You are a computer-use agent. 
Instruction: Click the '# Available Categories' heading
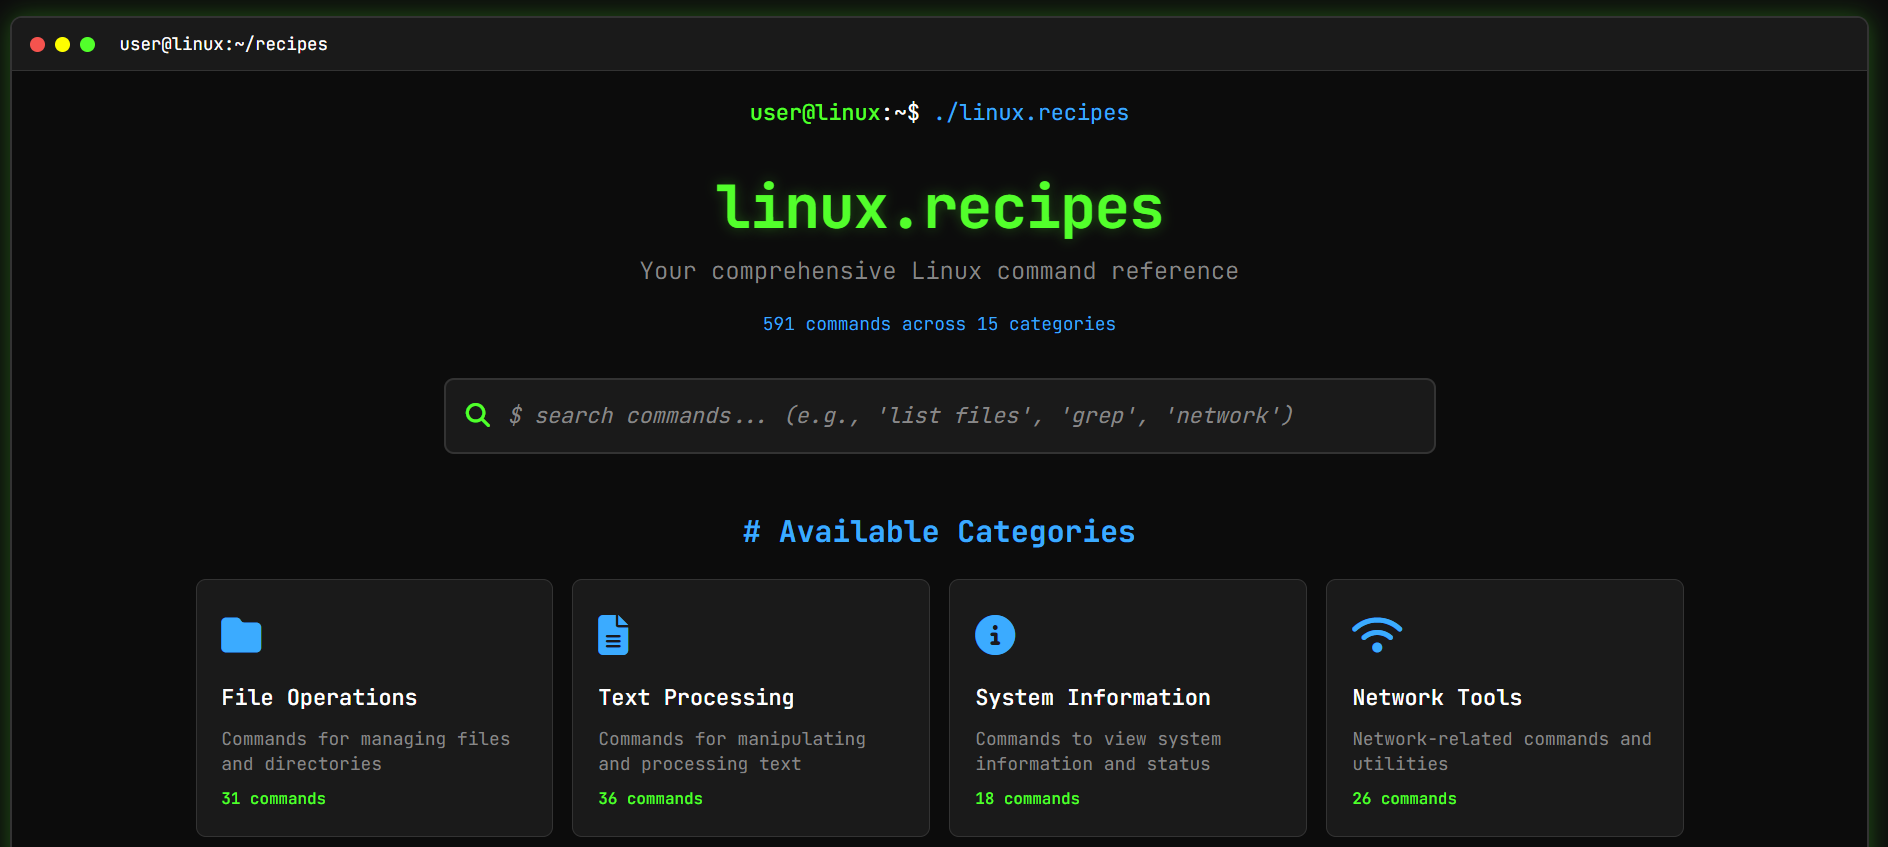(939, 531)
